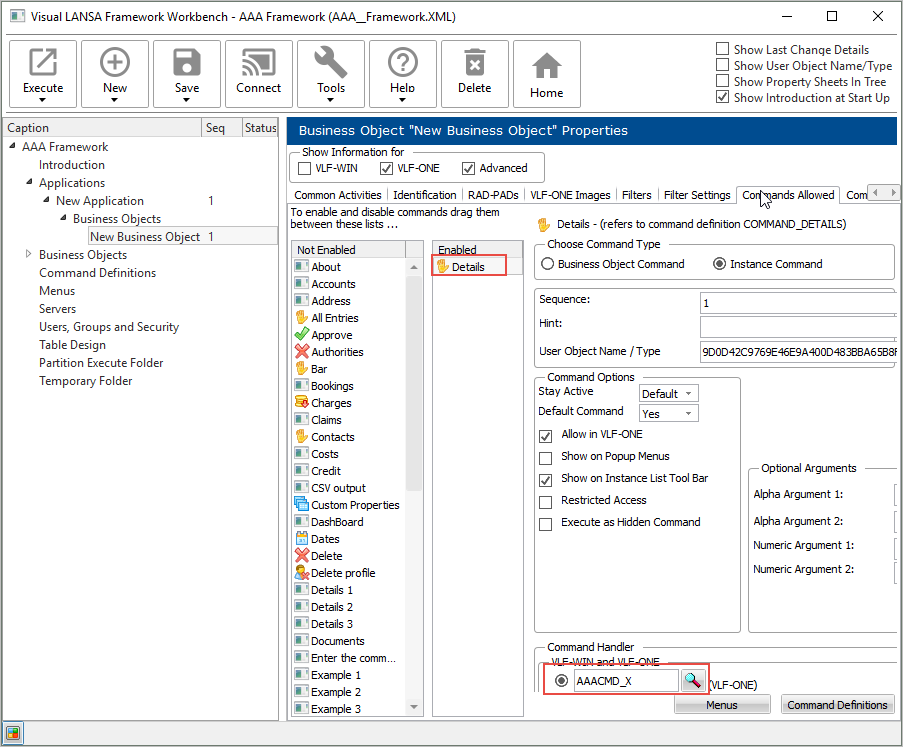The height and width of the screenshot is (747, 903).
Task: Click the Hint input field
Action: click(x=797, y=326)
